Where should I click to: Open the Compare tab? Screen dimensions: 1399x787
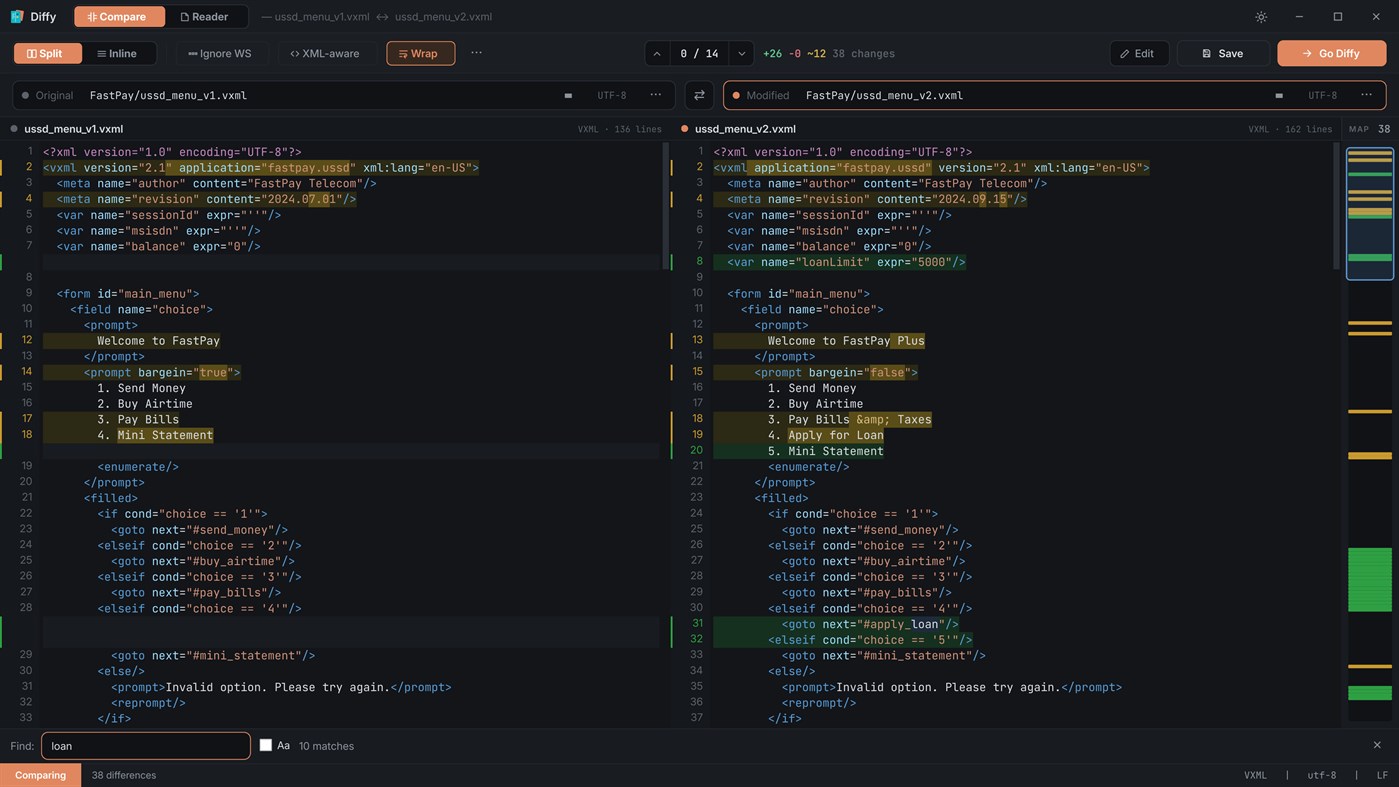119,17
